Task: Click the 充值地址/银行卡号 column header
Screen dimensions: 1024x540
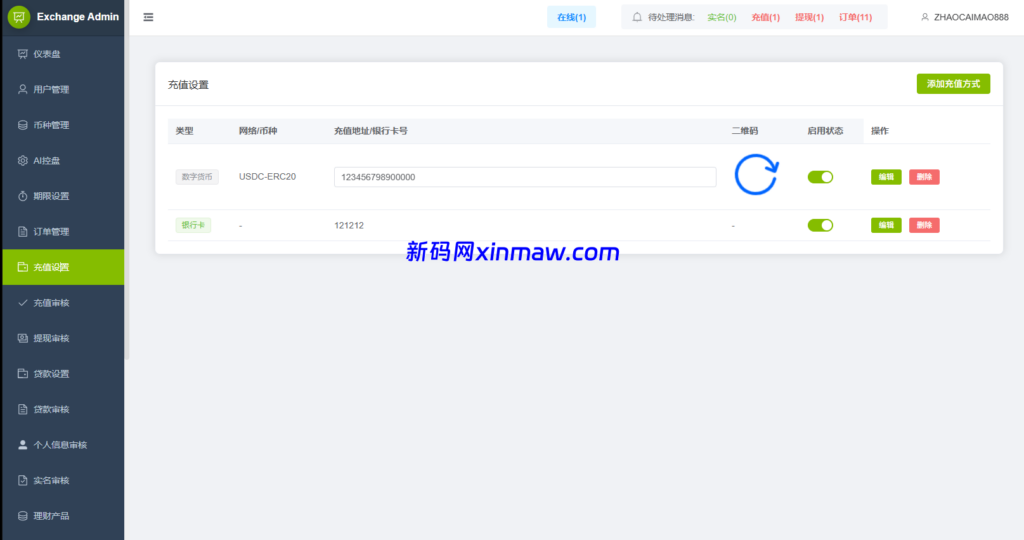Action: pyautogui.click(x=370, y=131)
